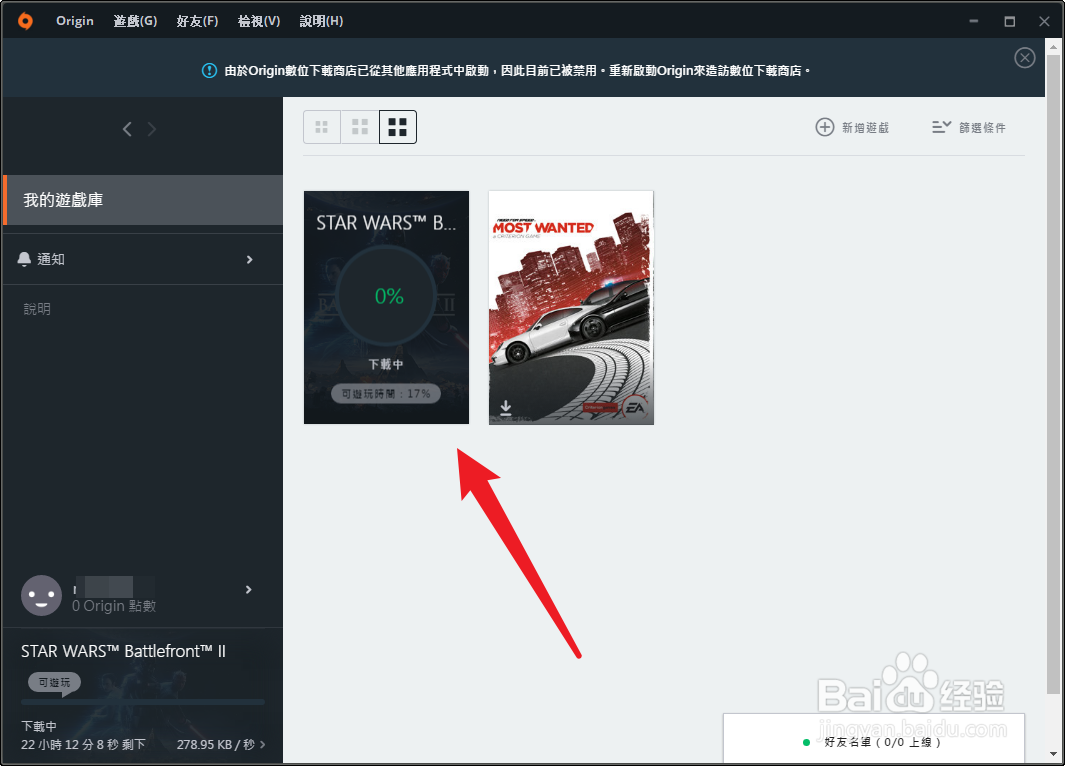Screen dimensions: 1065x766
Task: Open the 好友(F) menu
Action: point(197,21)
